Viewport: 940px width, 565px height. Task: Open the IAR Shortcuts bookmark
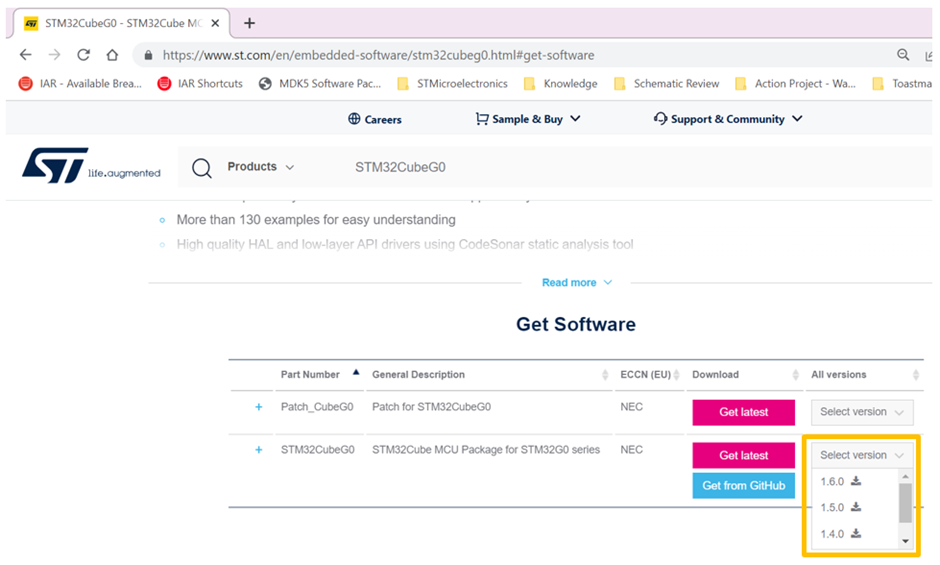(200, 83)
